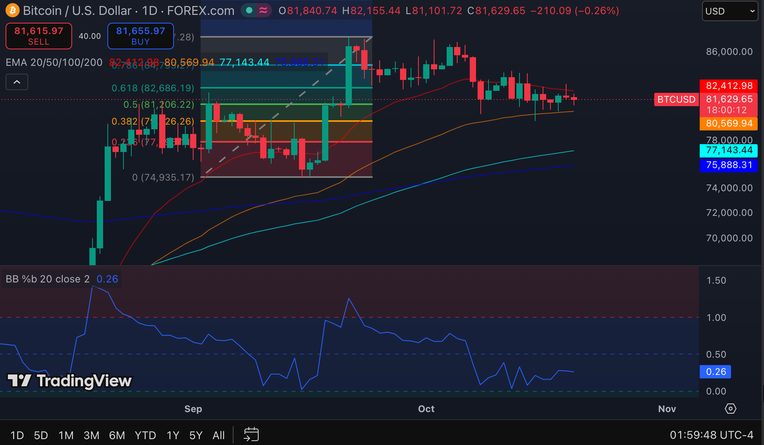Click the blue 75,888.31 EMA price tag
Screen dimensions: 764x445
click(728, 165)
